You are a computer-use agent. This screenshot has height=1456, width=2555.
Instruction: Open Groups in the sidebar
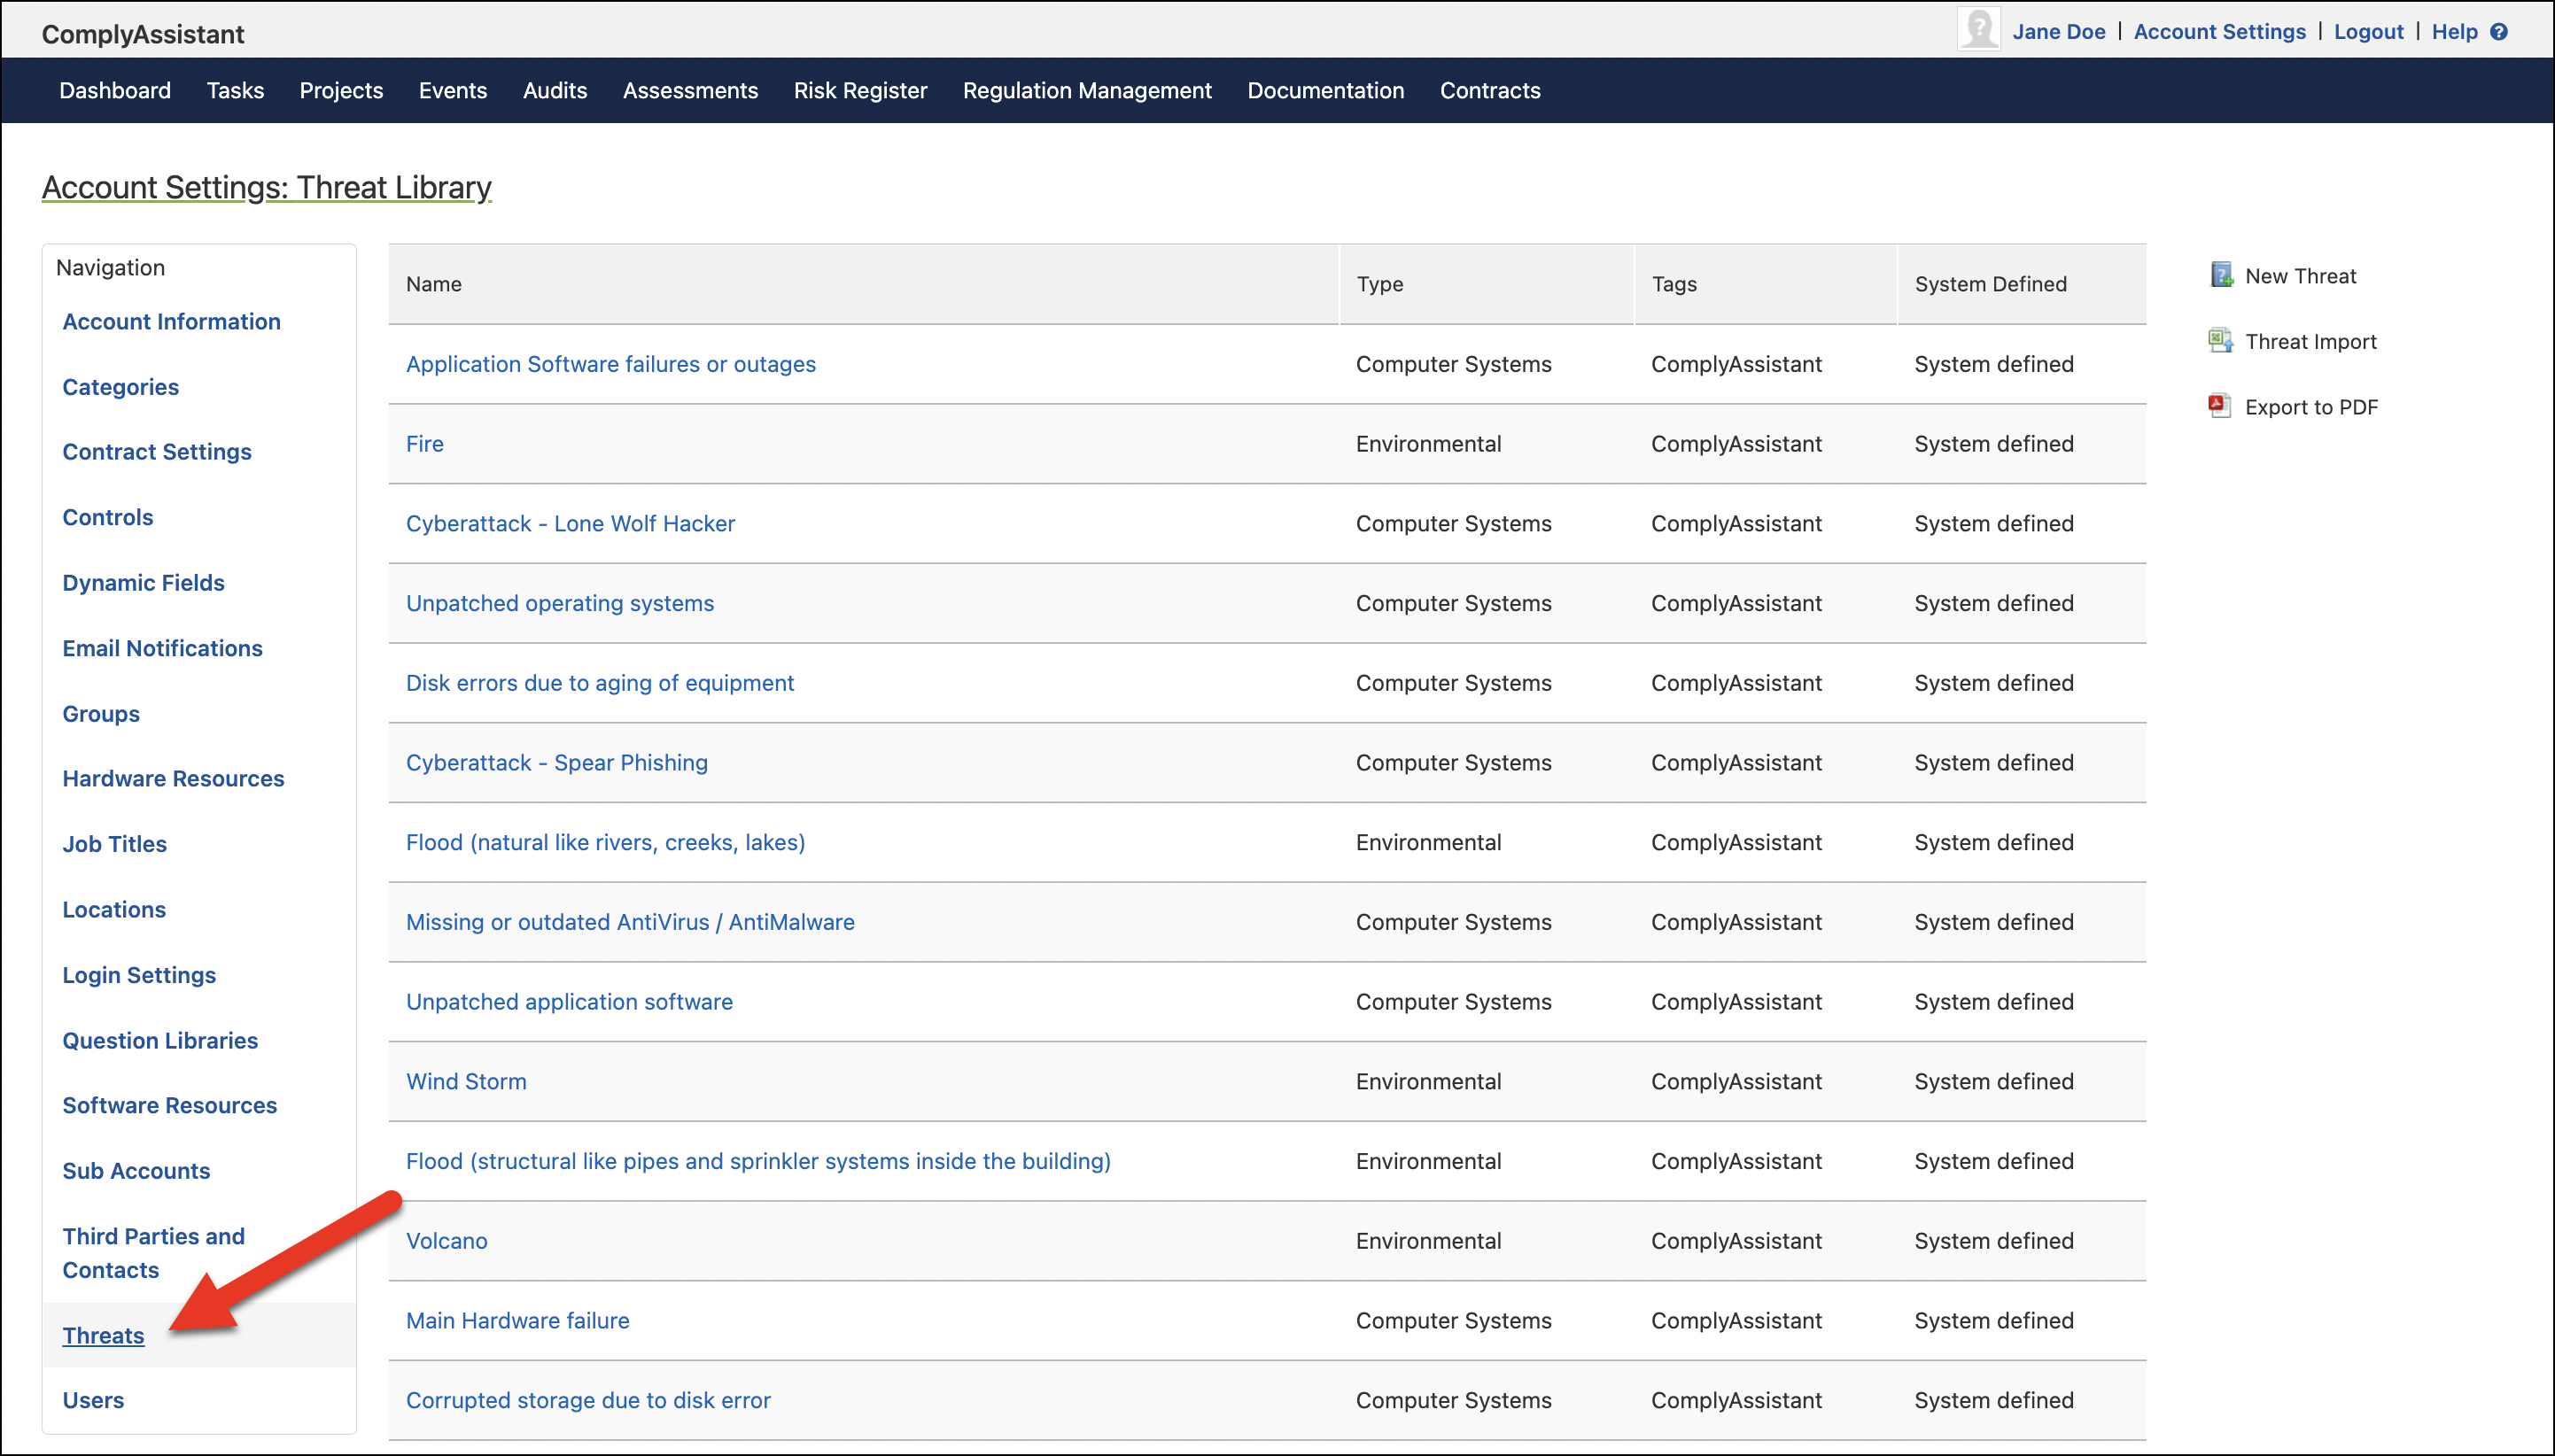pyautogui.click(x=101, y=714)
